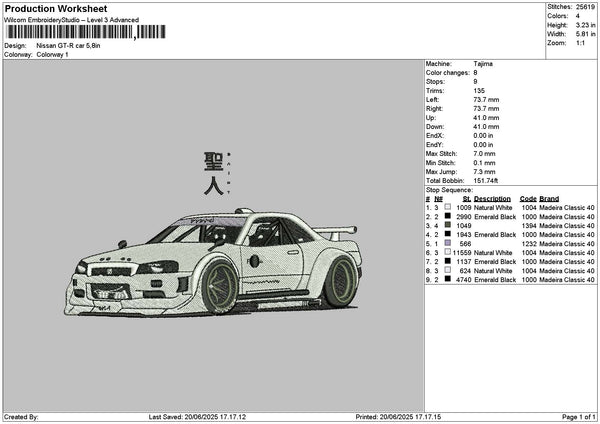Click the Description column header

(492, 198)
